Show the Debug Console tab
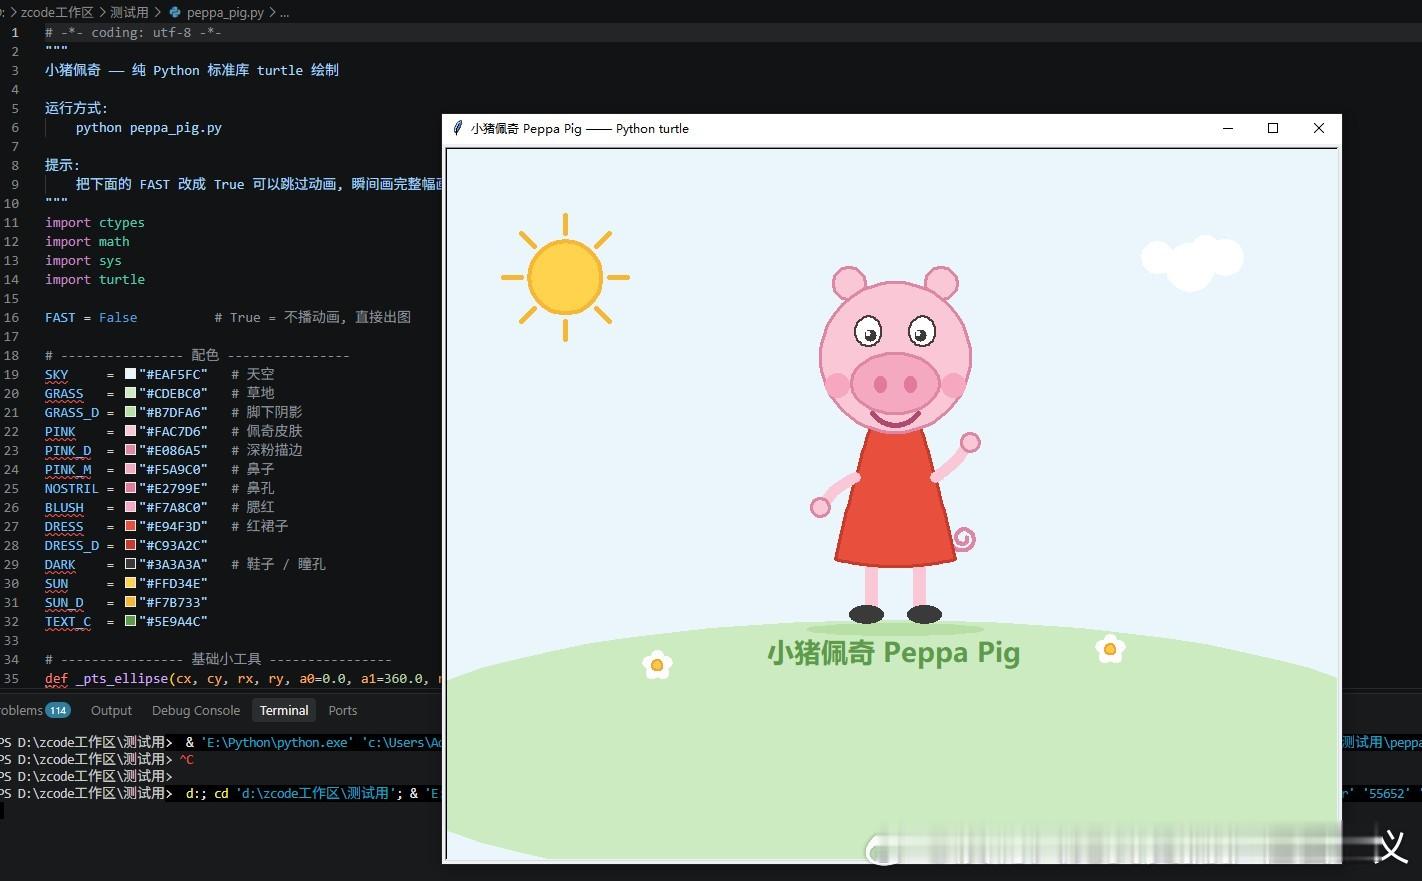This screenshot has height=881, width=1422. (196, 710)
